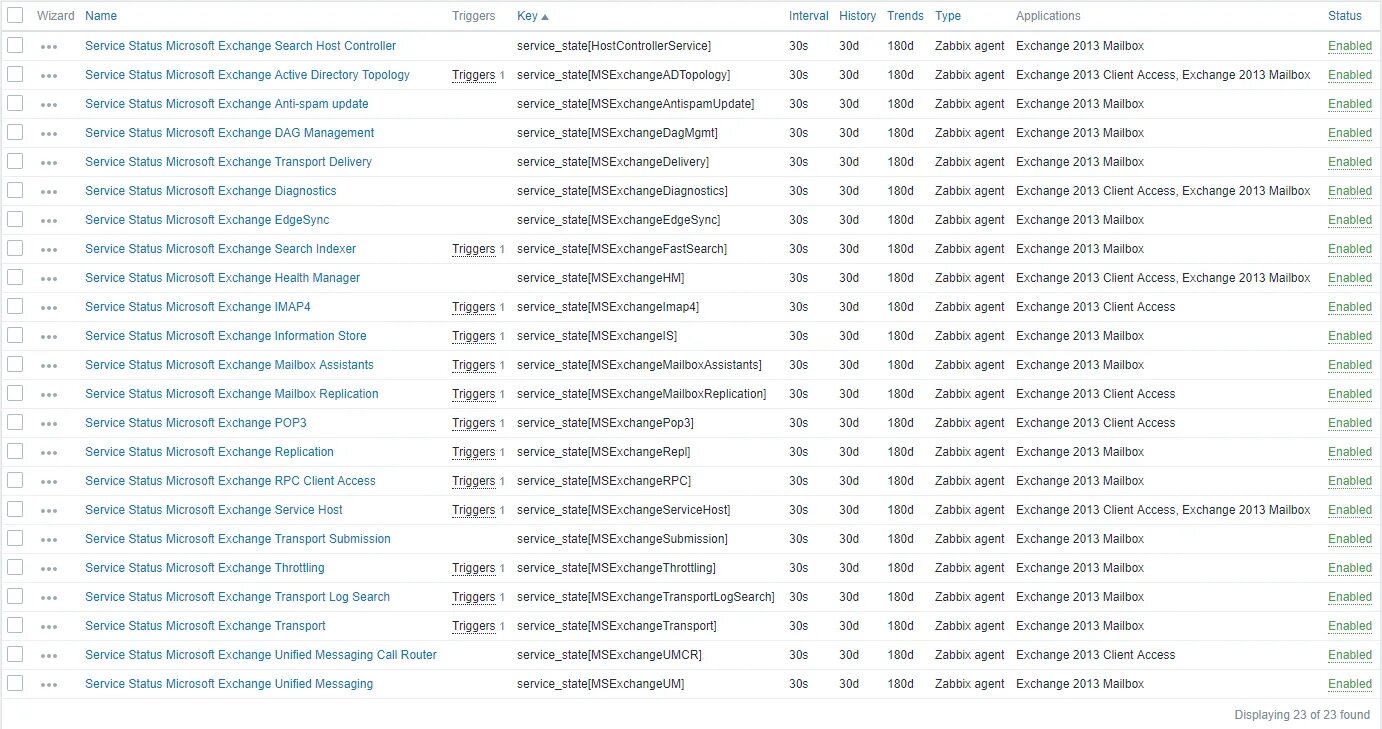Screen dimensions: 1382x729
Task: Sort table by Type column header
Action: click(948, 16)
